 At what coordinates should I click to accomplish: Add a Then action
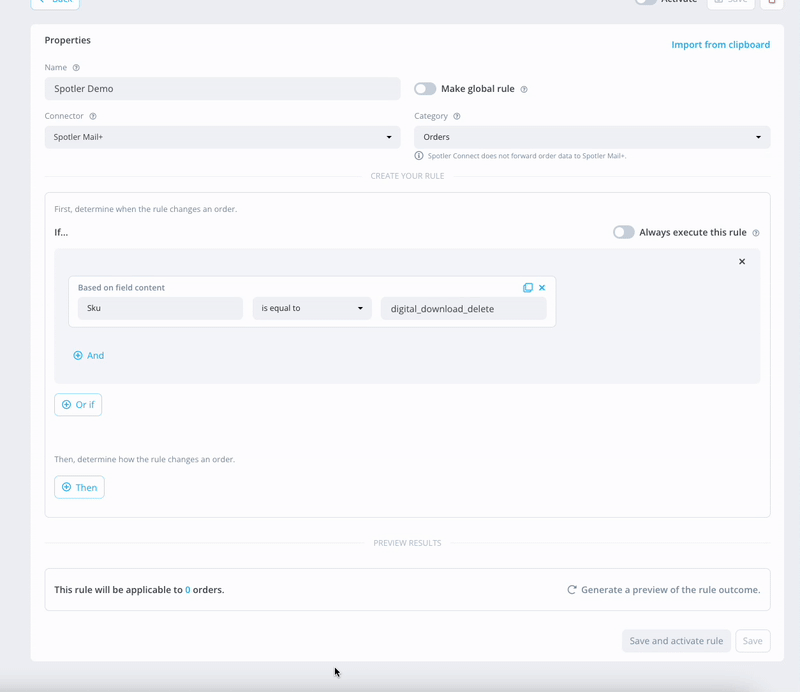coord(79,487)
